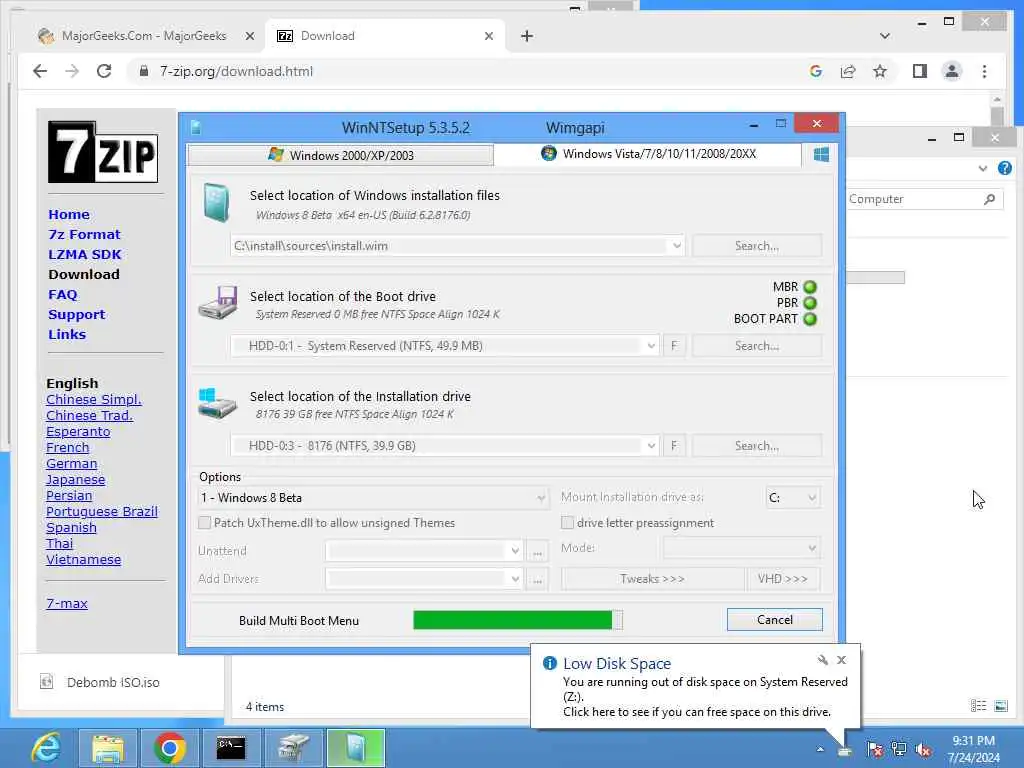Click the Low Disk Space notification text
This screenshot has height=768, width=1024.
point(705,697)
